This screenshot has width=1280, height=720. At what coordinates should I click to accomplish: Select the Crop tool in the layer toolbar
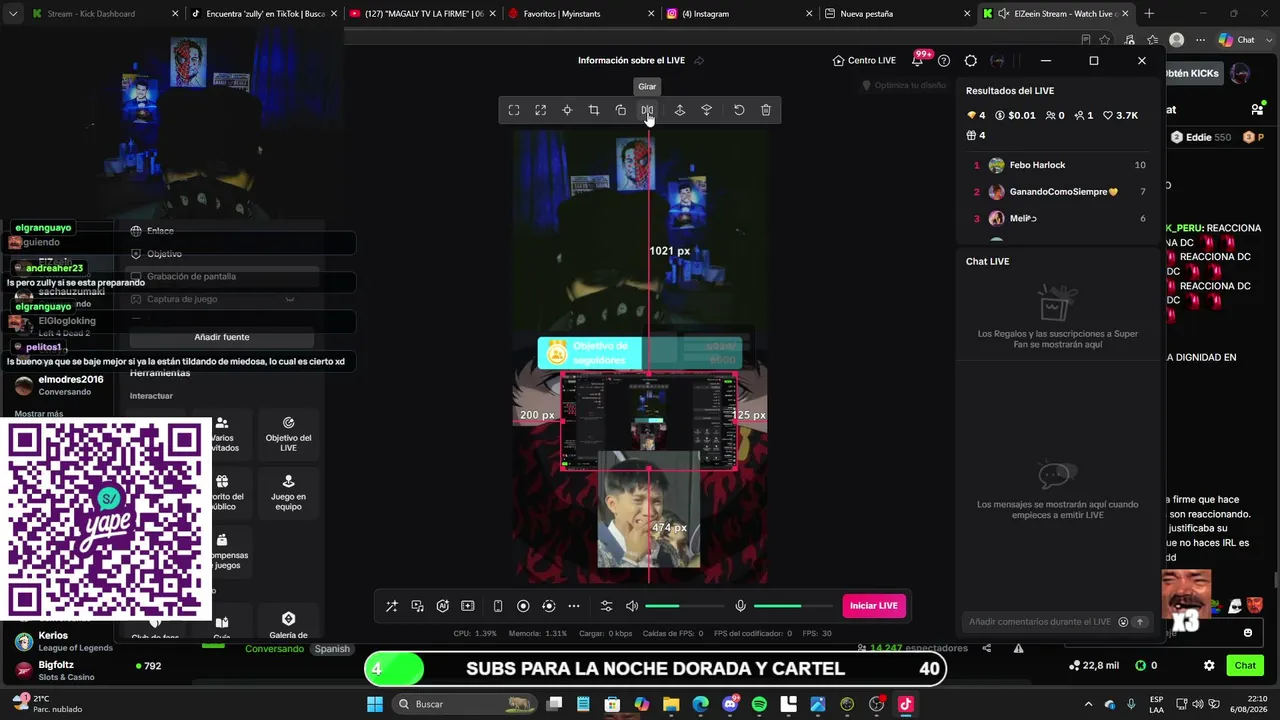[594, 110]
